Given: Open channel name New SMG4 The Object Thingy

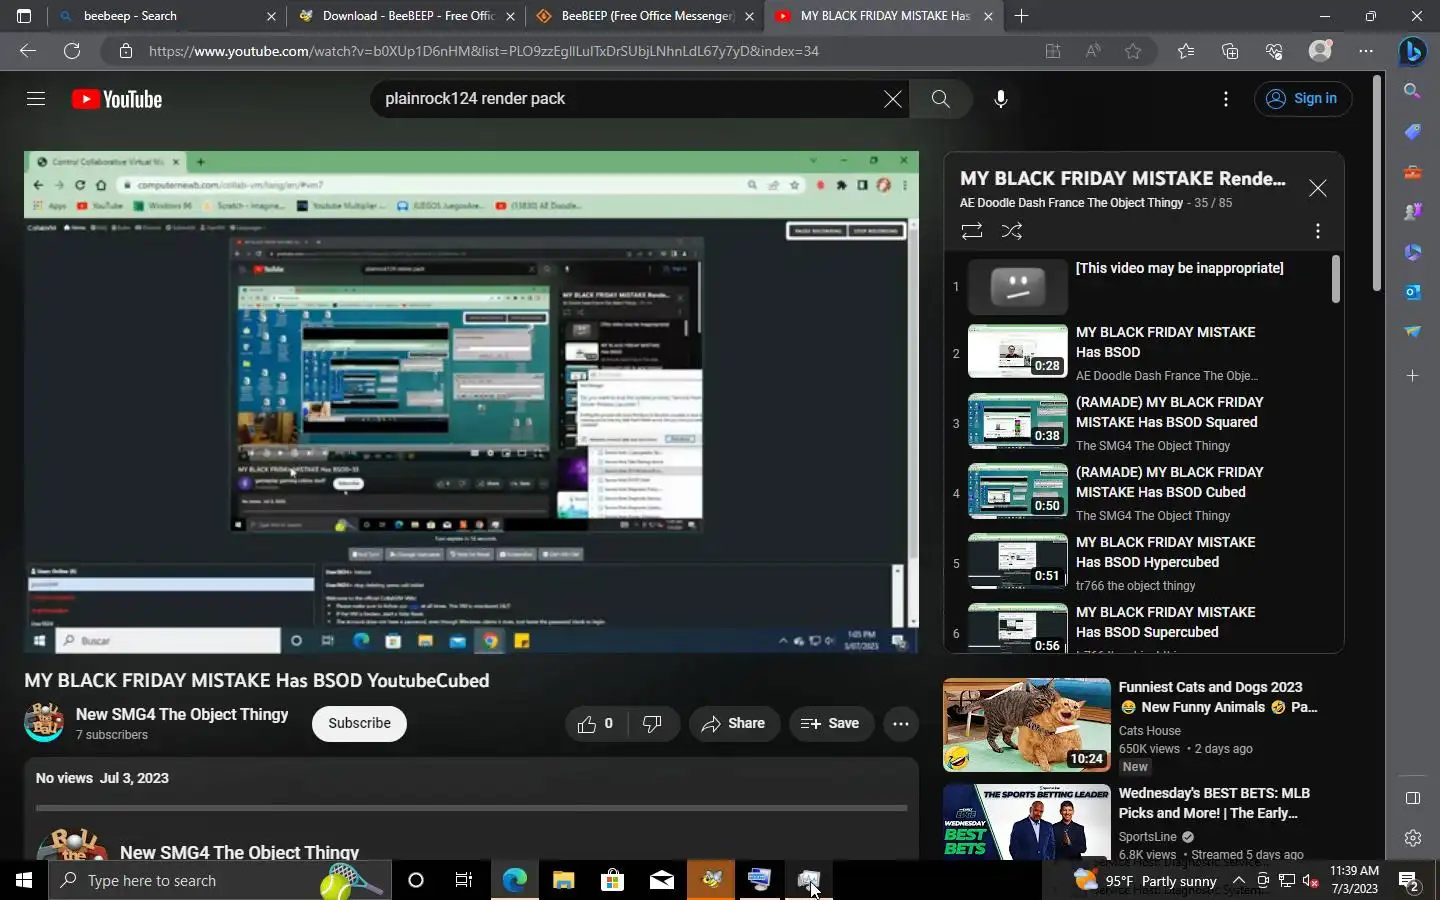Looking at the screenshot, I should click(182, 714).
